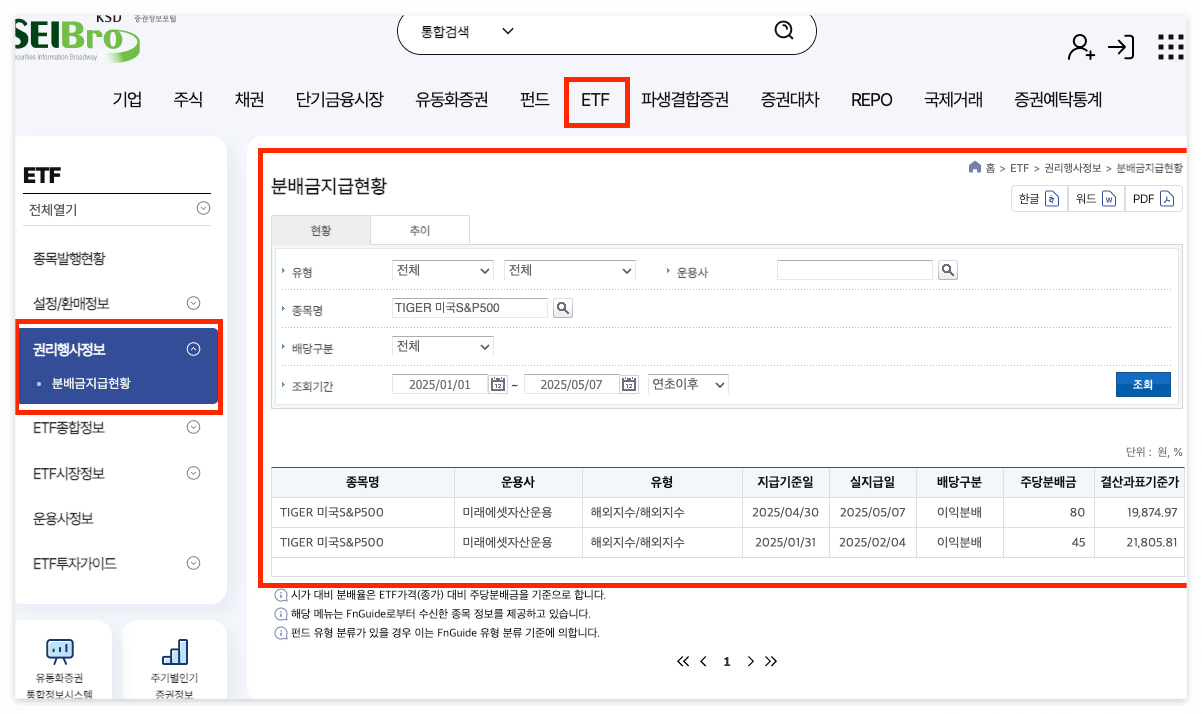Open 배당구분 dropdown
This screenshot has height=714, width=1202.
coord(443,346)
